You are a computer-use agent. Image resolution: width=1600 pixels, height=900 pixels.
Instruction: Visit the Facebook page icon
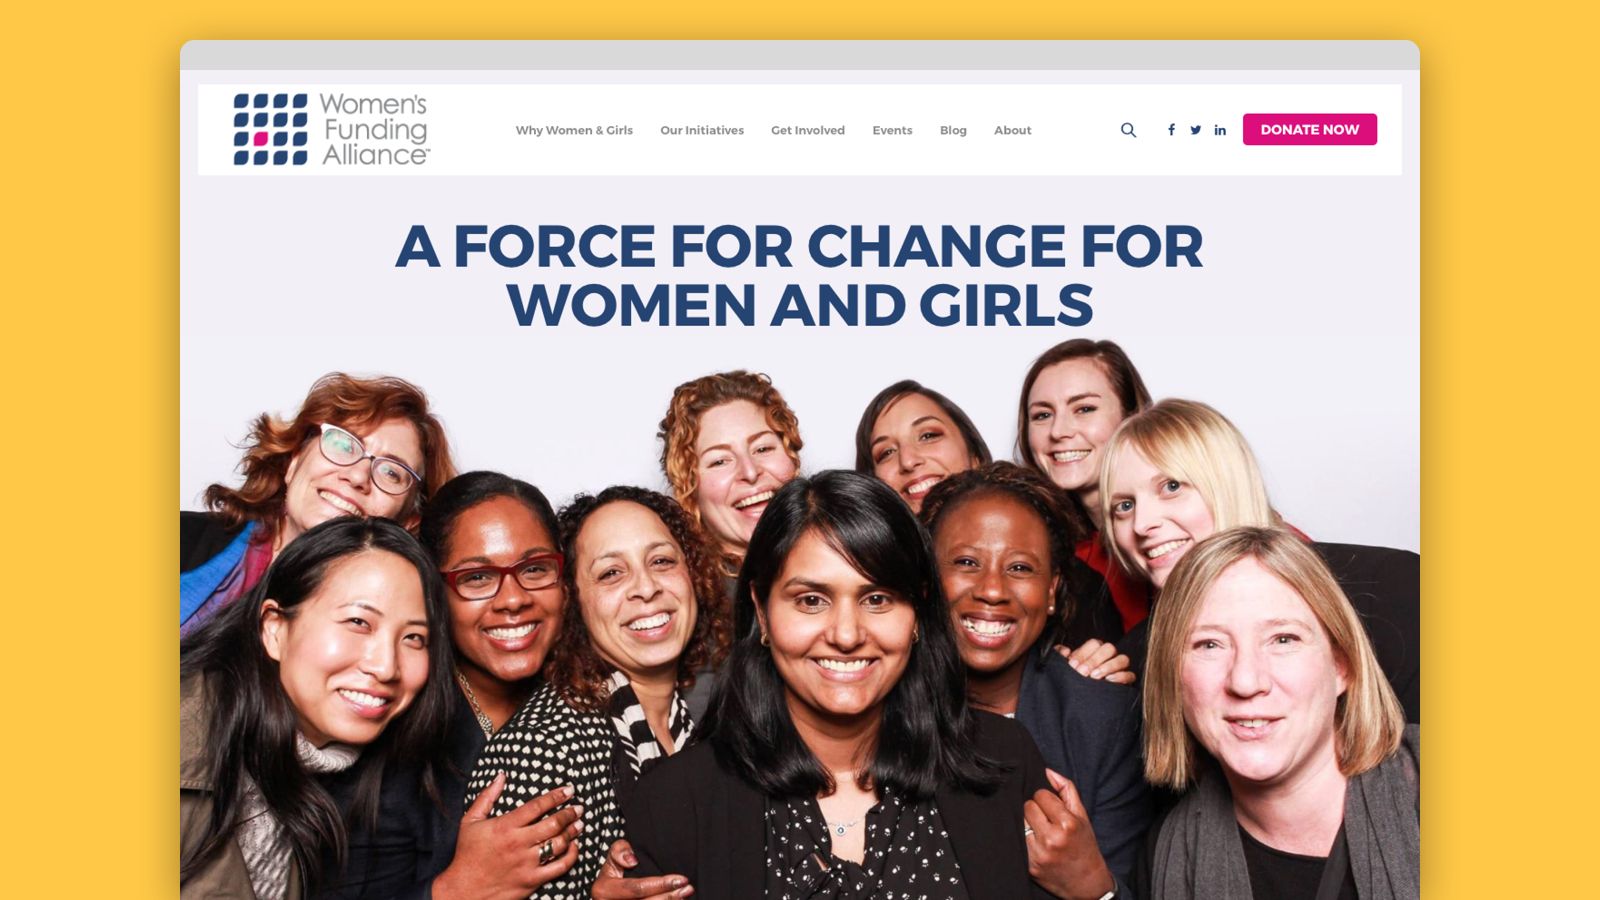(1171, 130)
